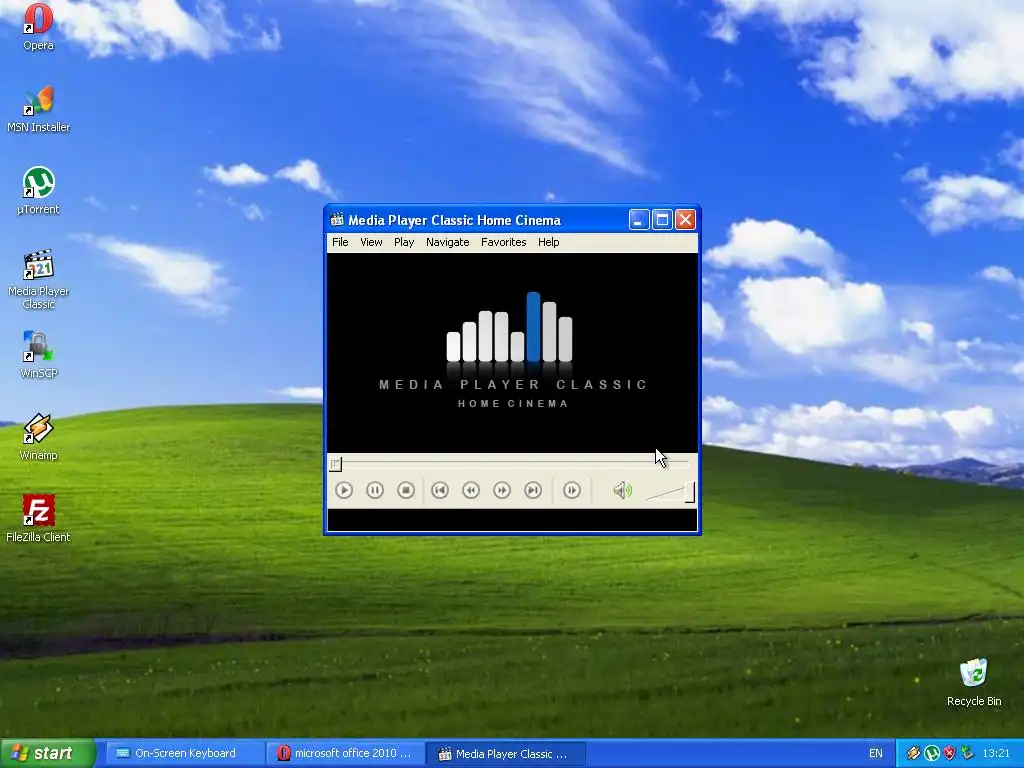Select the FileZilla Client desktop icon
1024x768 pixels.
[38, 519]
